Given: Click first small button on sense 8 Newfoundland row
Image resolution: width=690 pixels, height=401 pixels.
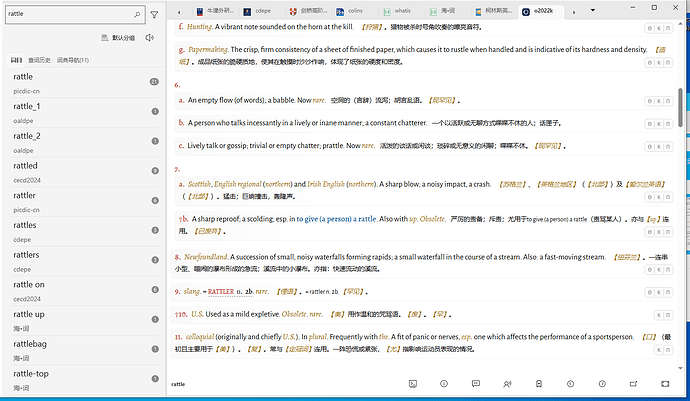Looking at the screenshot, I should (x=650, y=269).
